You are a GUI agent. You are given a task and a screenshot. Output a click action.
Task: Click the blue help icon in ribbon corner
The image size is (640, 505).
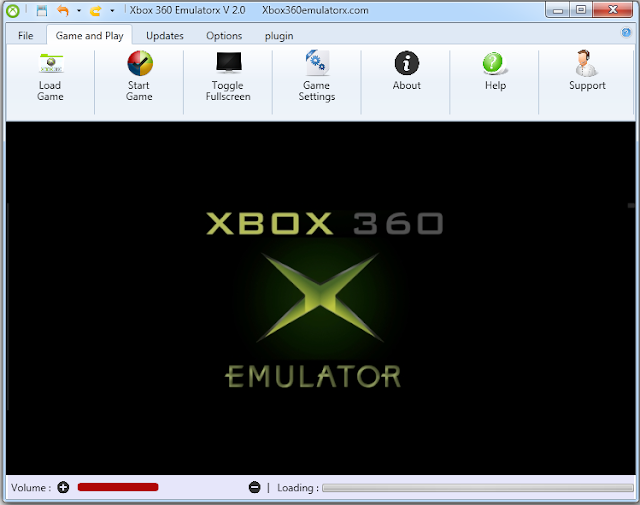626,32
